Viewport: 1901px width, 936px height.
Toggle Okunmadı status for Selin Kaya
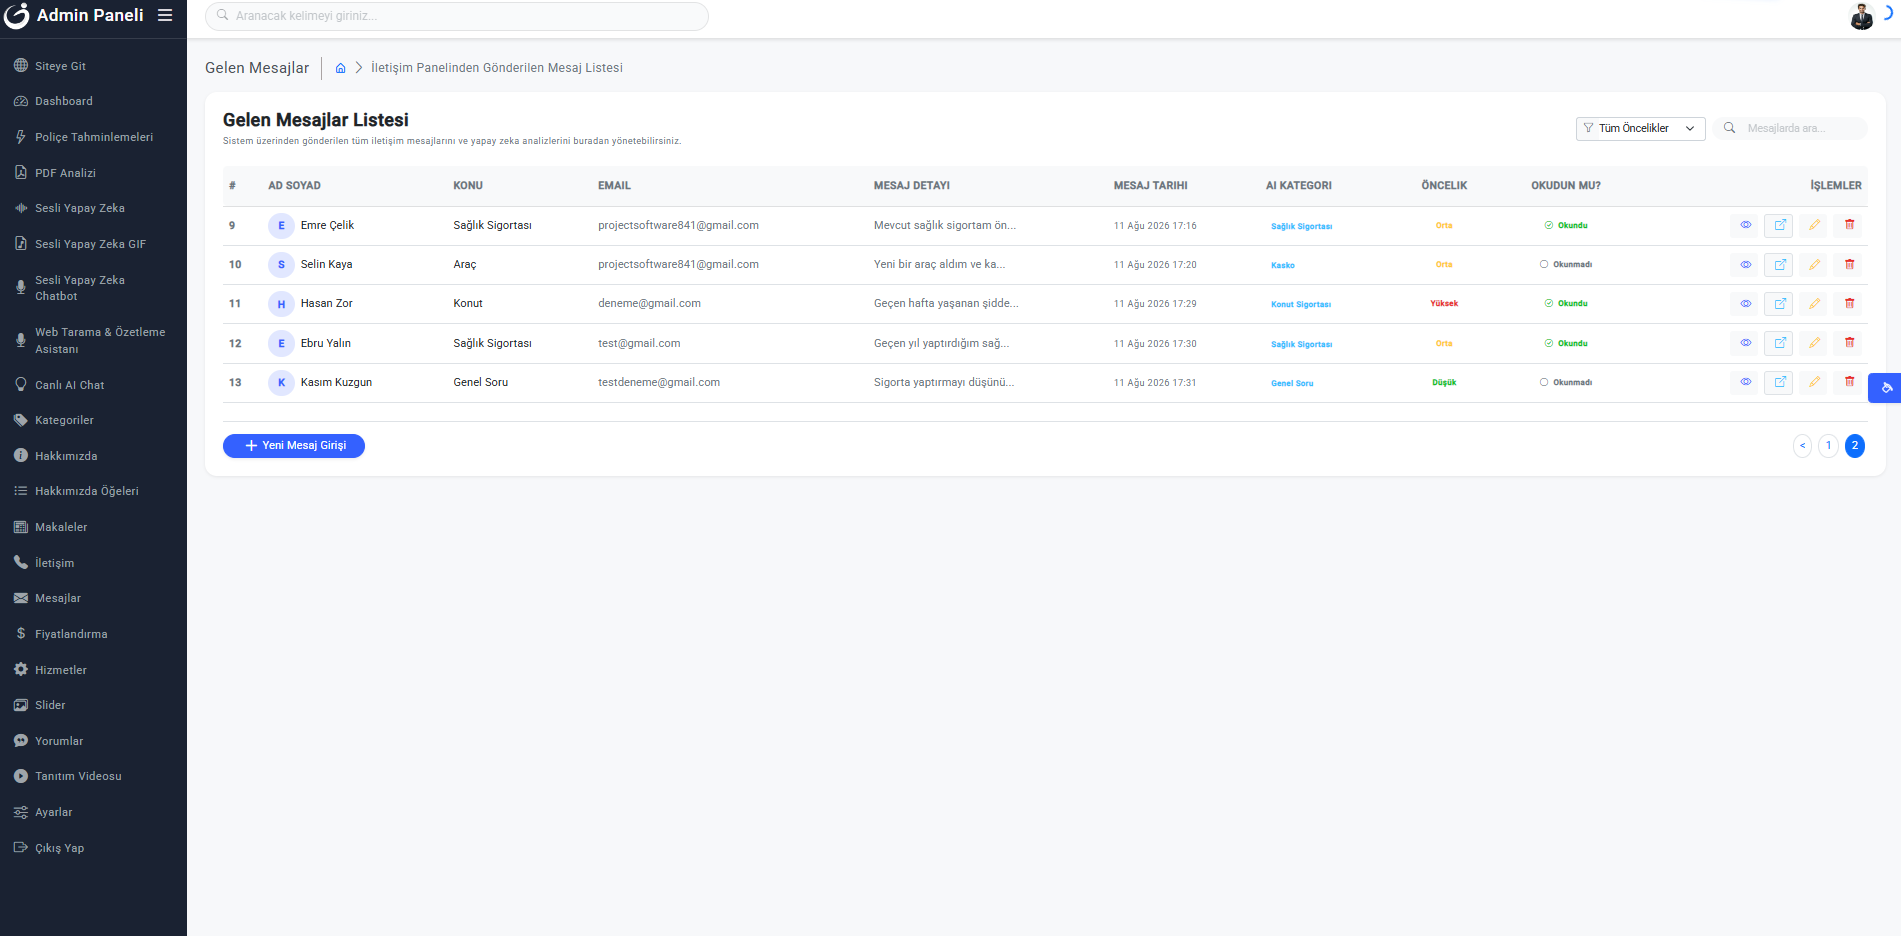(1566, 265)
